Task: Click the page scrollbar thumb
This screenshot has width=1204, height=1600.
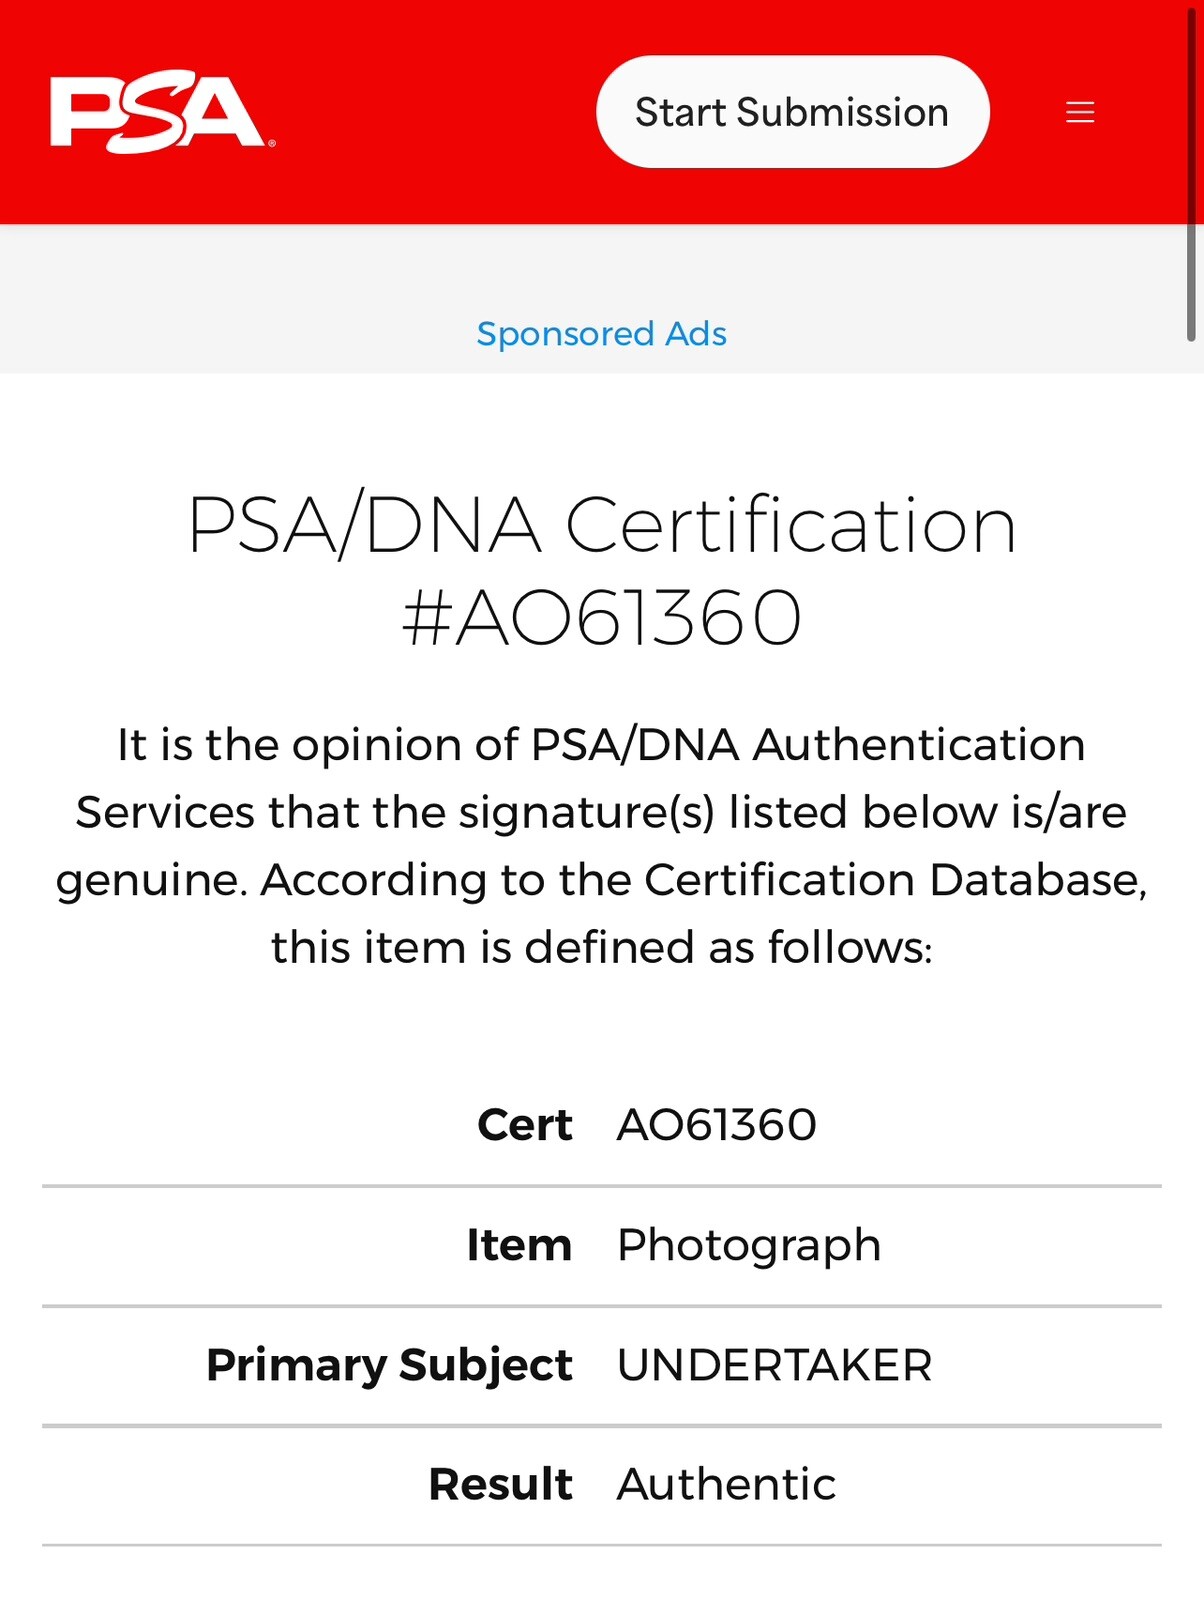Action: point(1192,172)
